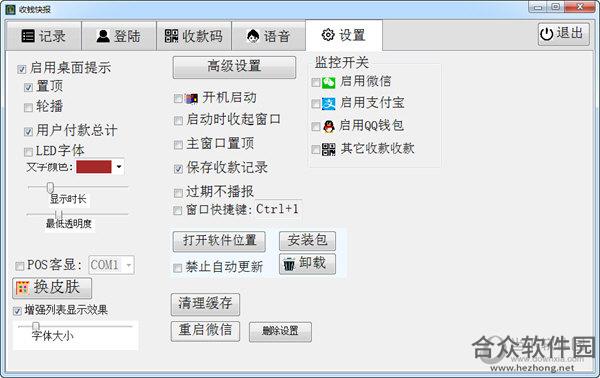Click the QQ penguin icon beside 启用QQ钱包
This screenshot has height=378, width=600.
click(x=329, y=126)
